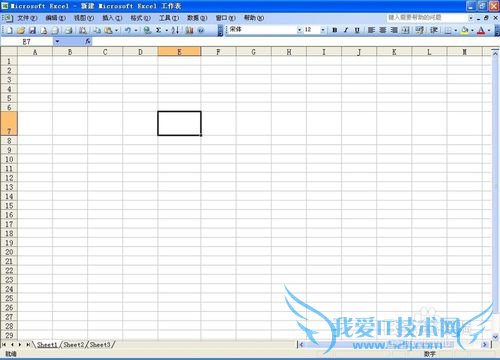Open the AutoSum functions dropdown arrow
The width and height of the screenshot is (500, 360).
(166, 30)
